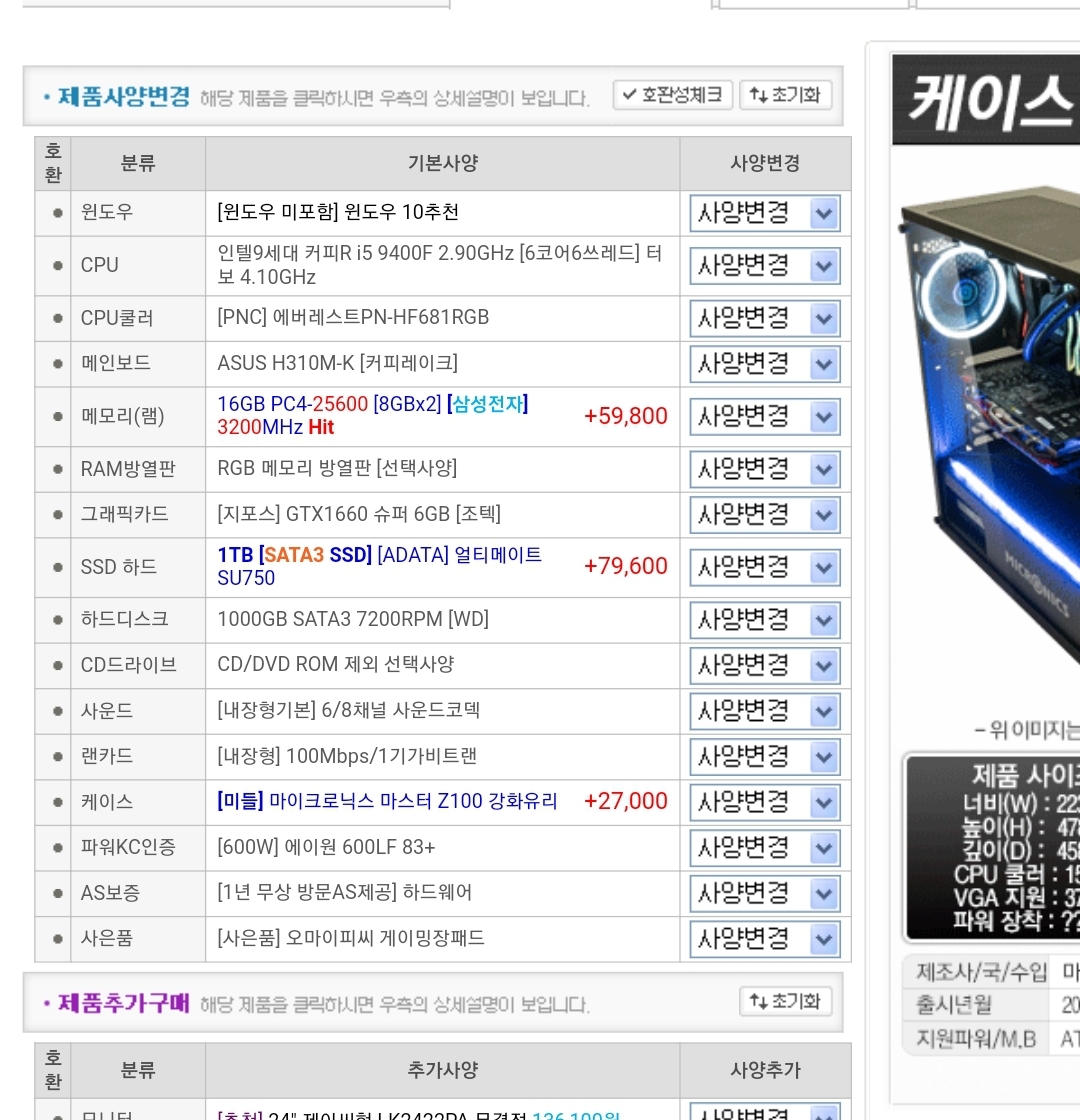Click the compatibility dot beside 케이스
This screenshot has width=1080, height=1120.
tap(57, 802)
